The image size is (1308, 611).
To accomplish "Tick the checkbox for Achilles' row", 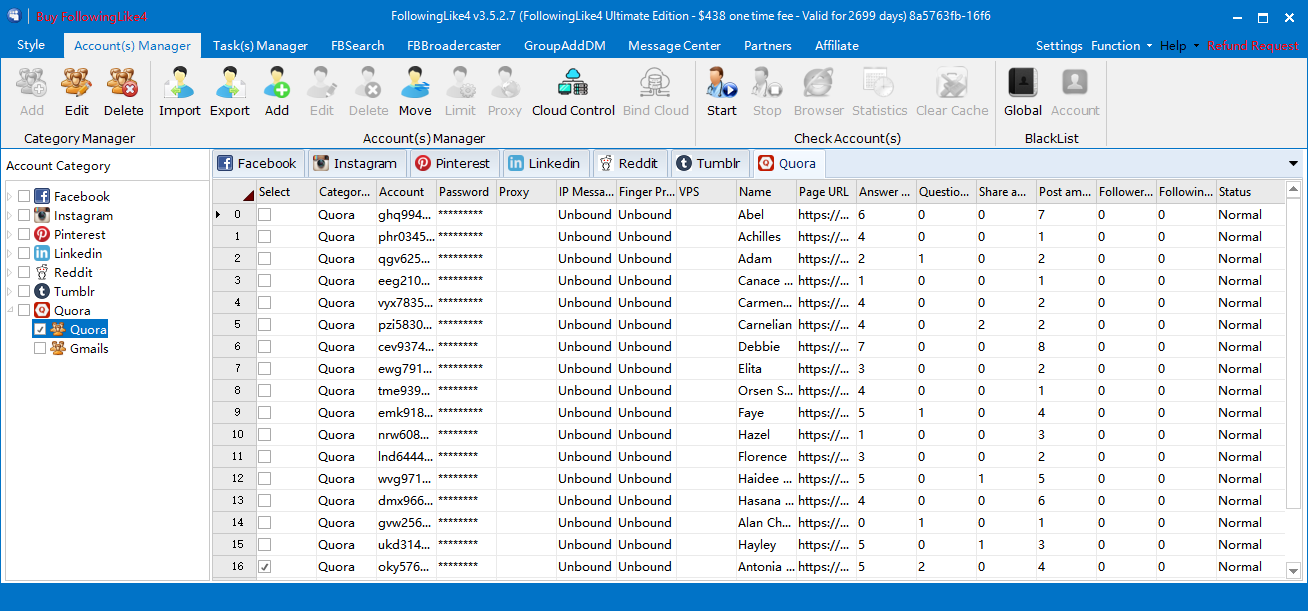I will click(264, 237).
